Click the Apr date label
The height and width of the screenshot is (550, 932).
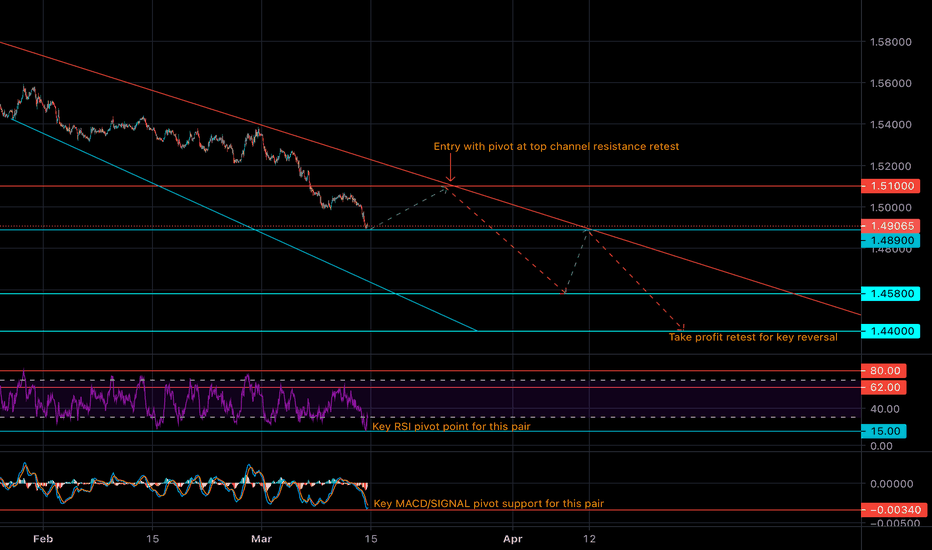(512, 539)
